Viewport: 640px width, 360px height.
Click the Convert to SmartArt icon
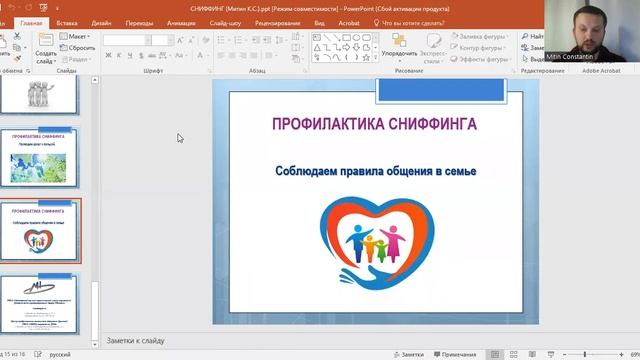click(x=297, y=59)
